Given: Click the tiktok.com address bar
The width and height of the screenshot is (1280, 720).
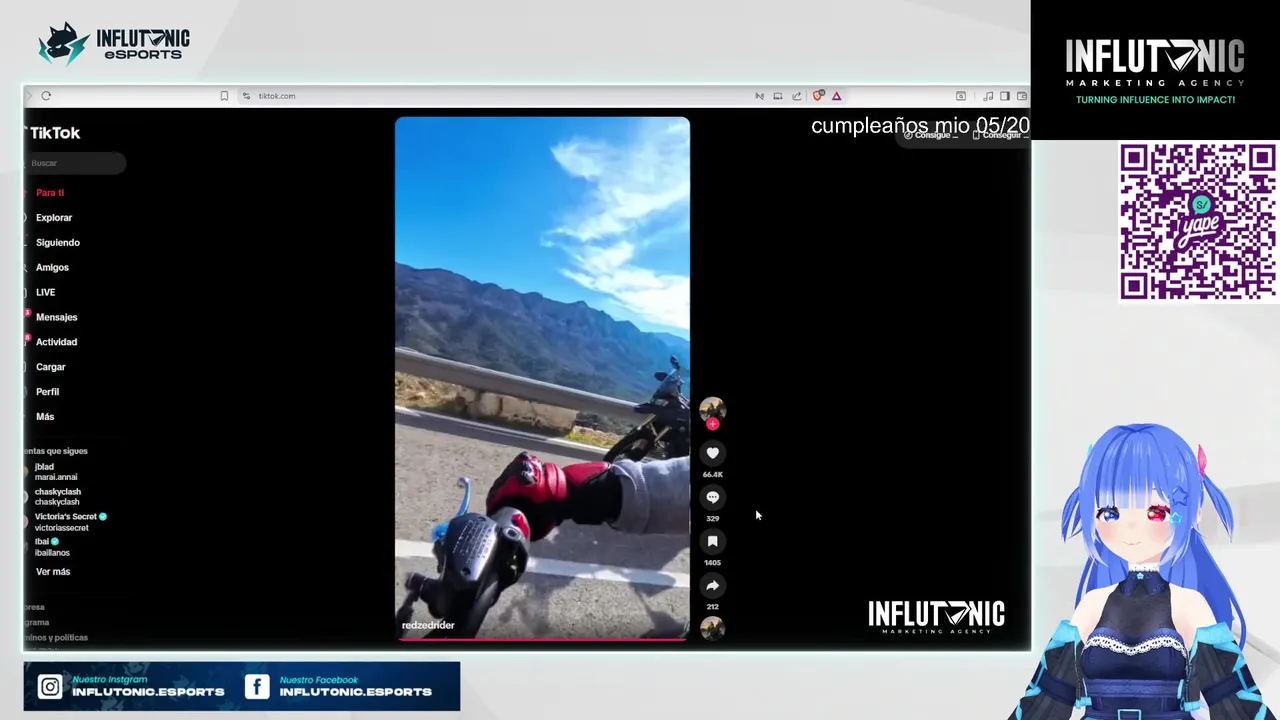Looking at the screenshot, I should pos(277,96).
